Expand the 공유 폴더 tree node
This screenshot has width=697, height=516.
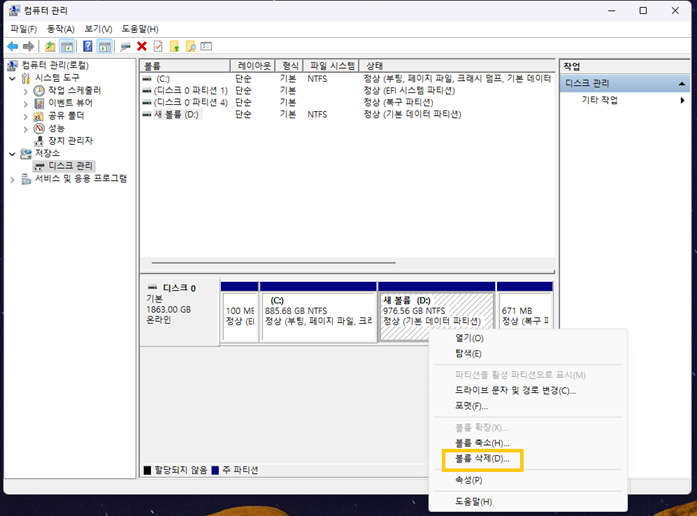[x=25, y=116]
